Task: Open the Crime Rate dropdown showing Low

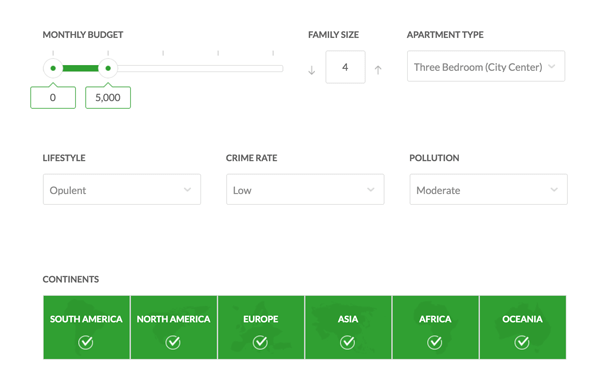Action: click(x=305, y=189)
